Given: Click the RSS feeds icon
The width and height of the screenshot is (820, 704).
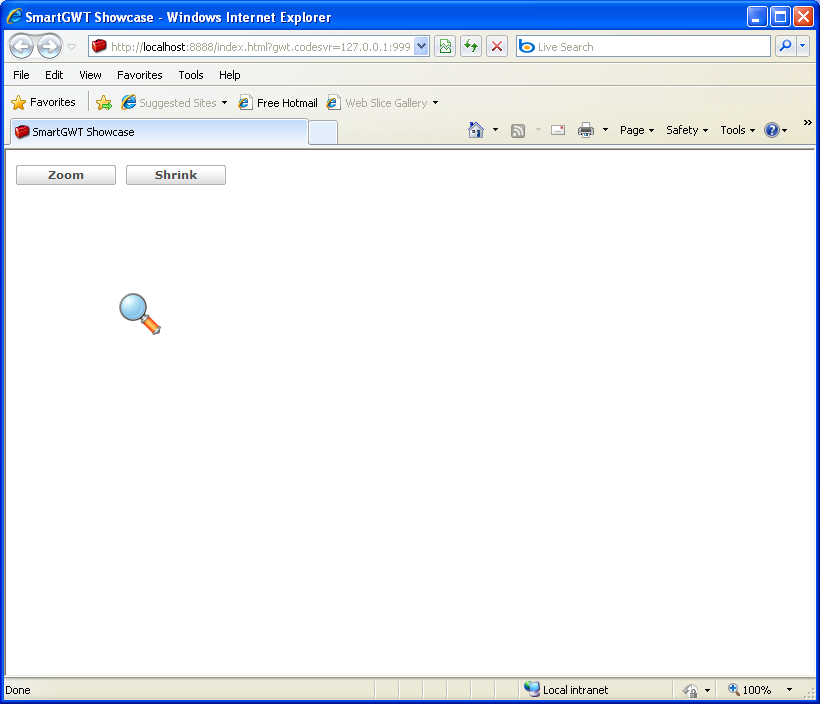Looking at the screenshot, I should click(x=518, y=131).
